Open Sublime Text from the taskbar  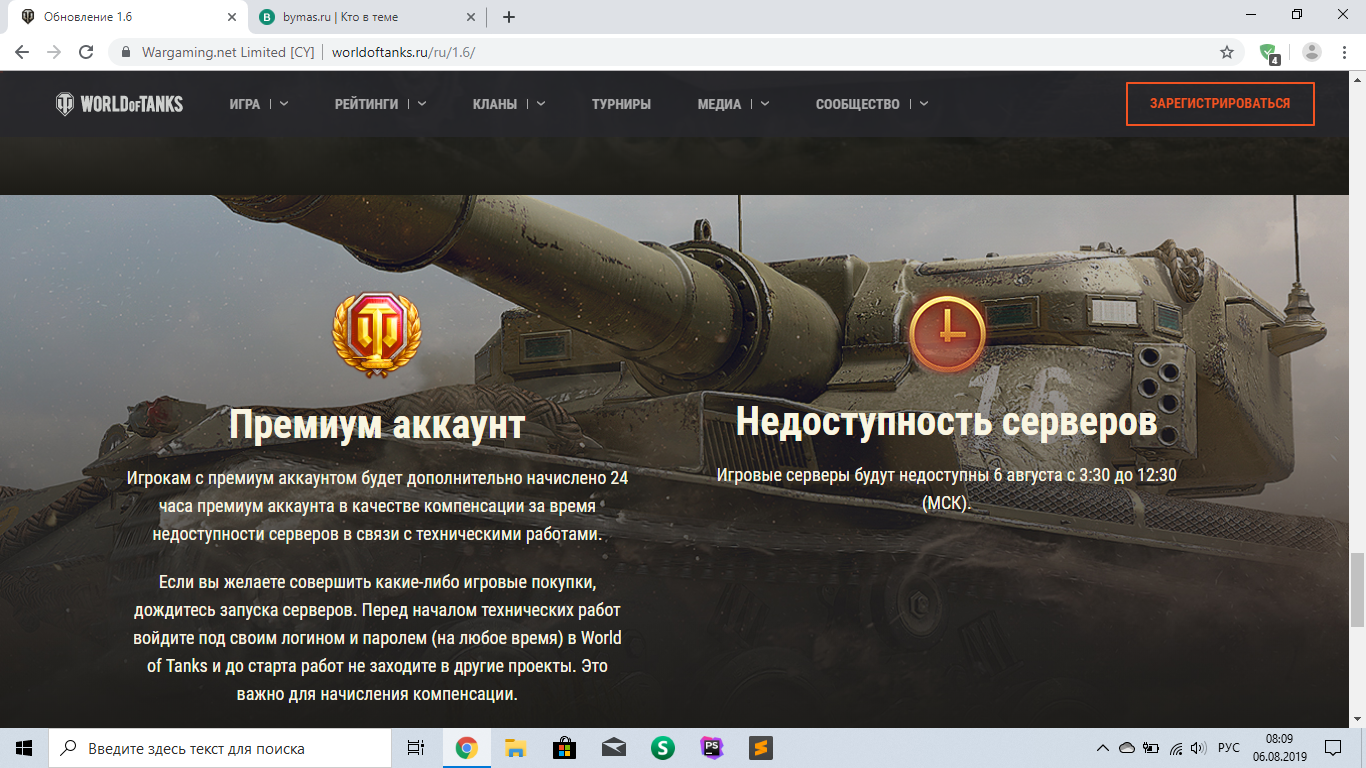click(x=760, y=748)
